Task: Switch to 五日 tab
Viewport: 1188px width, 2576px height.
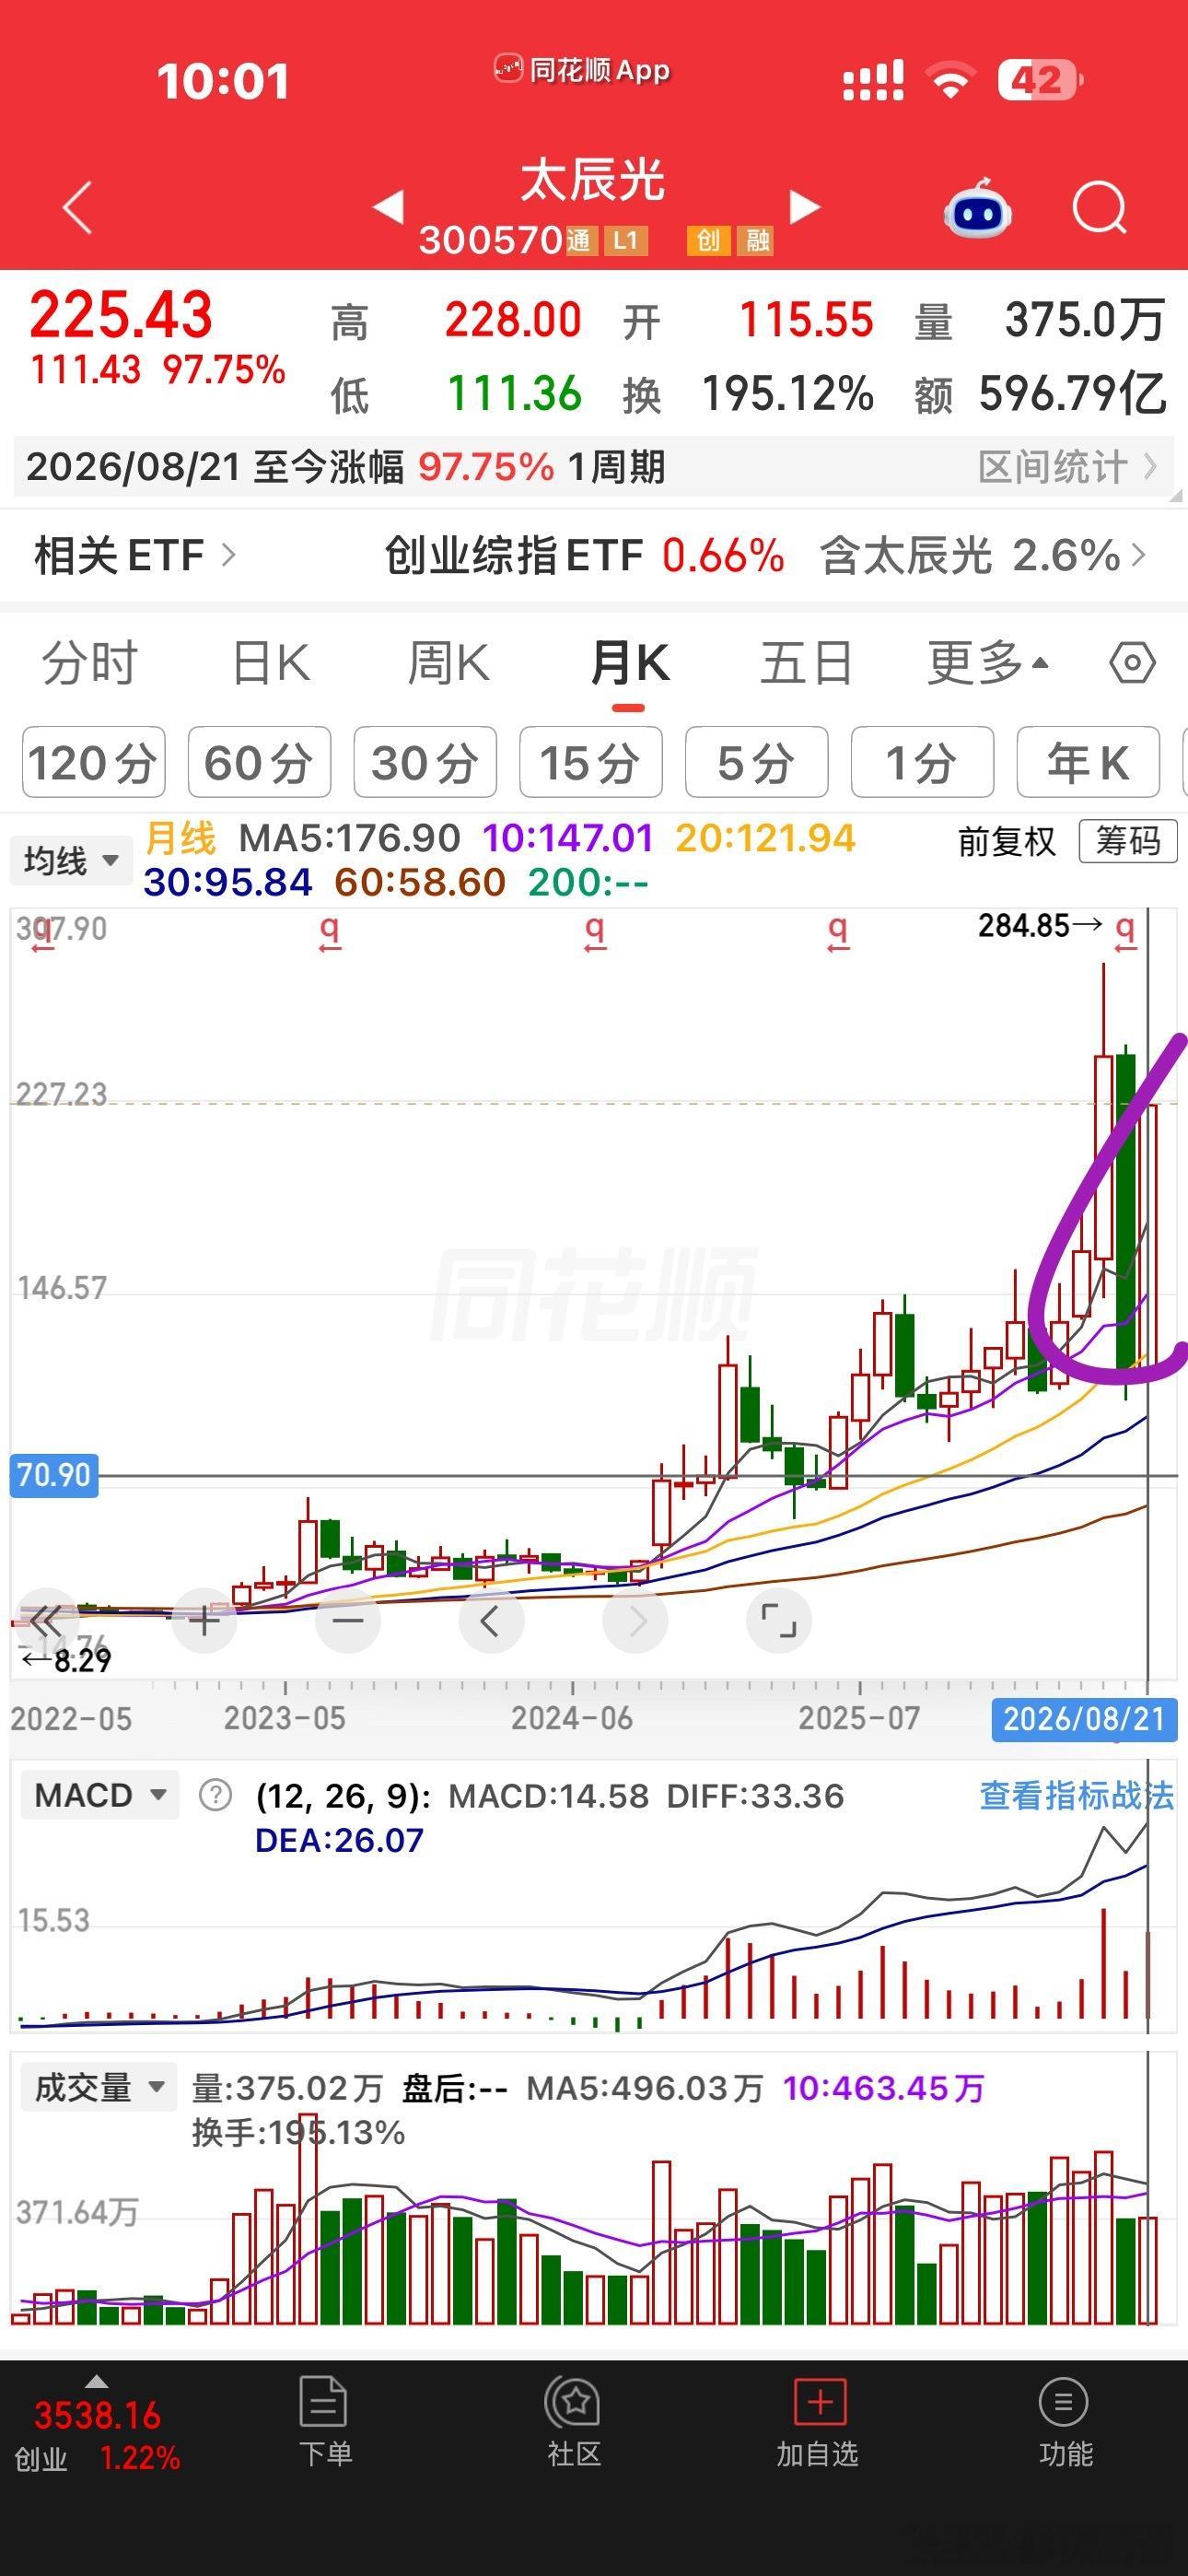Action: pos(806,663)
